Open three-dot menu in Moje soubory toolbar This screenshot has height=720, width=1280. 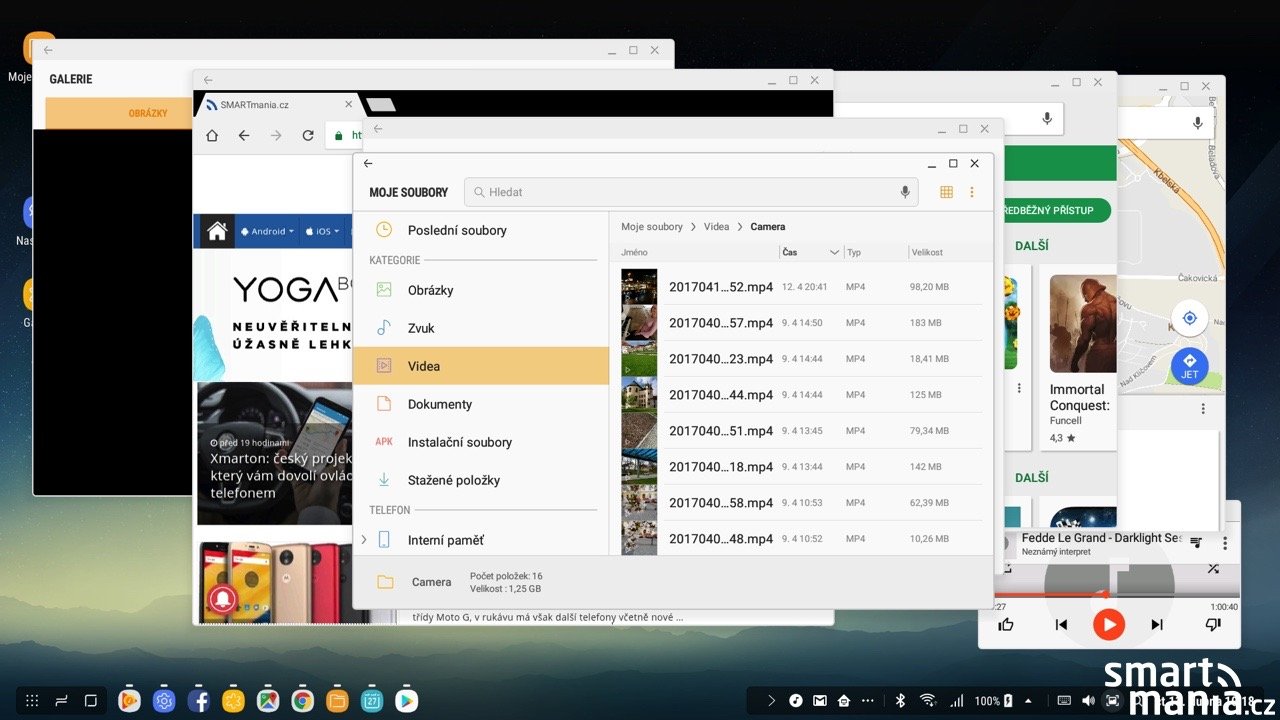[x=971, y=192]
